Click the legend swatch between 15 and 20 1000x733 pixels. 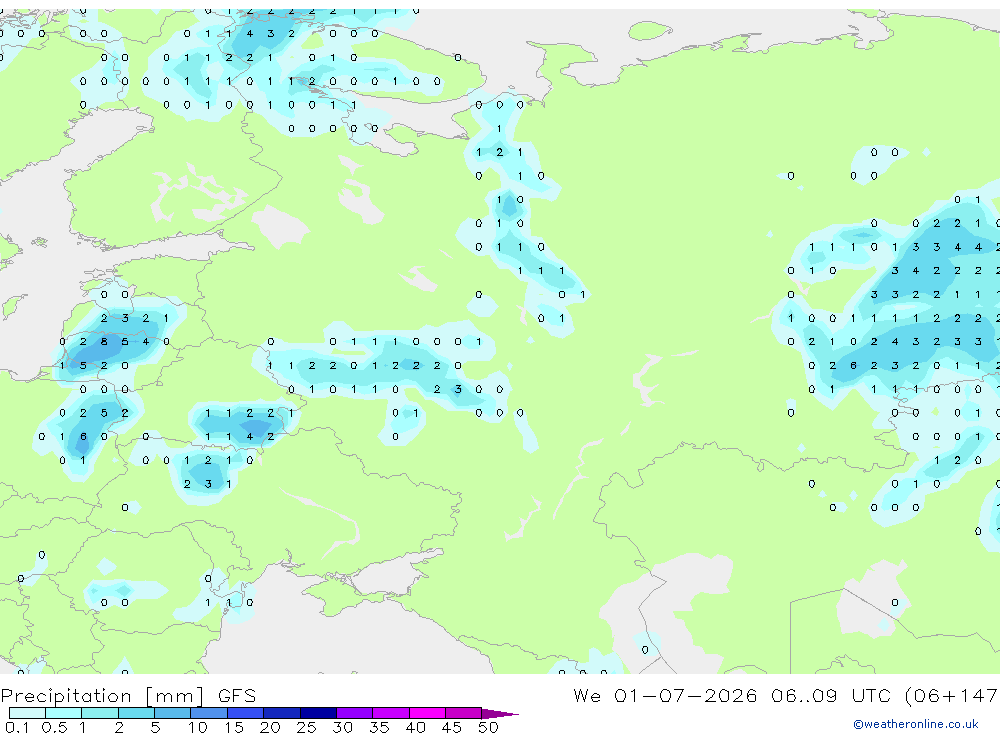246,713
